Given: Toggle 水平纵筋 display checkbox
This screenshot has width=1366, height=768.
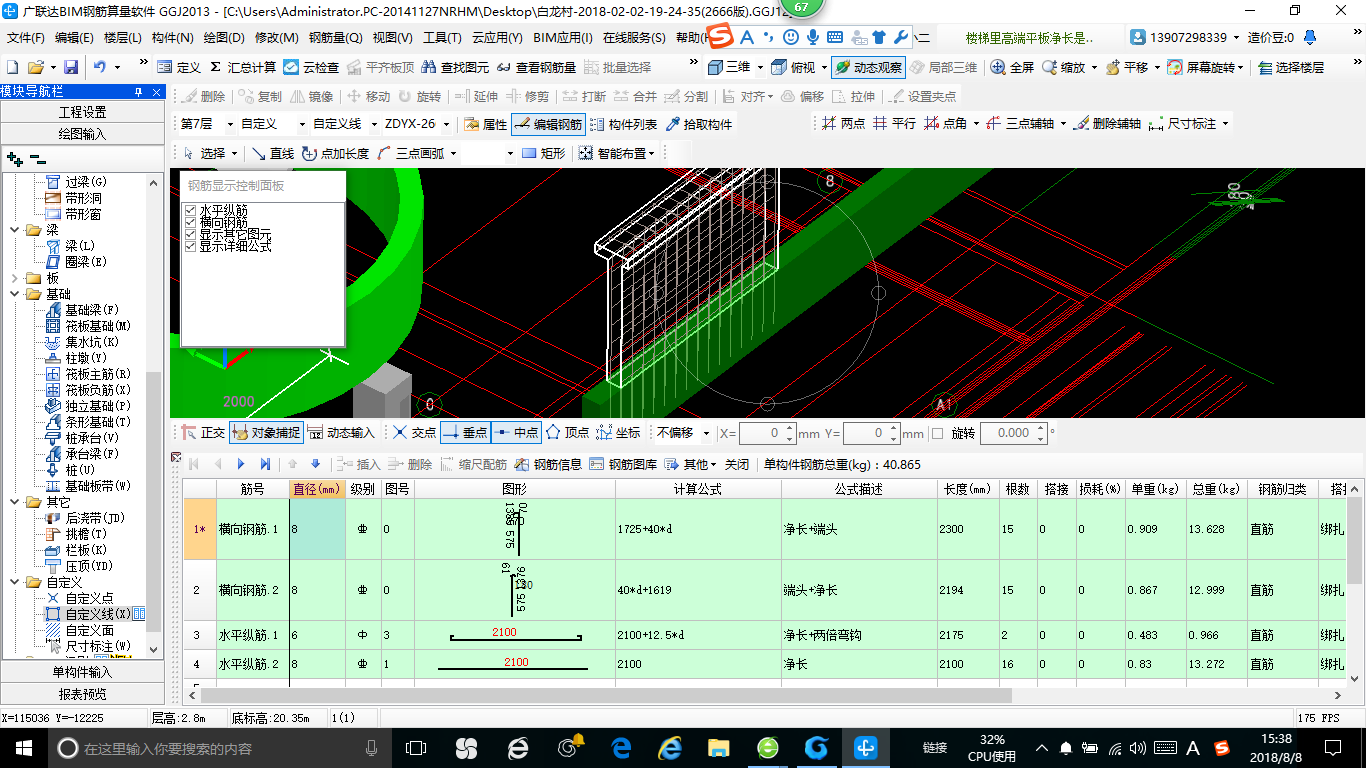Looking at the screenshot, I should 190,210.
